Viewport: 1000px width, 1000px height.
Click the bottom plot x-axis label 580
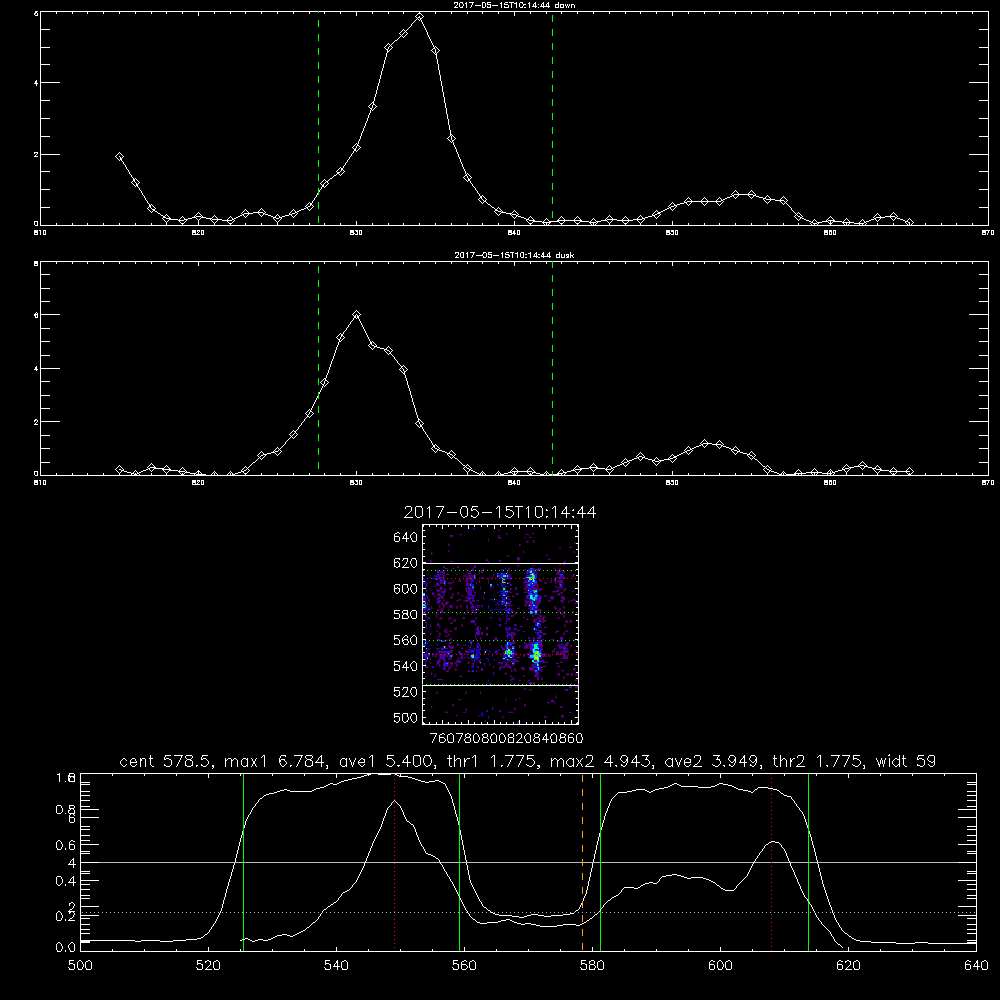(592, 966)
